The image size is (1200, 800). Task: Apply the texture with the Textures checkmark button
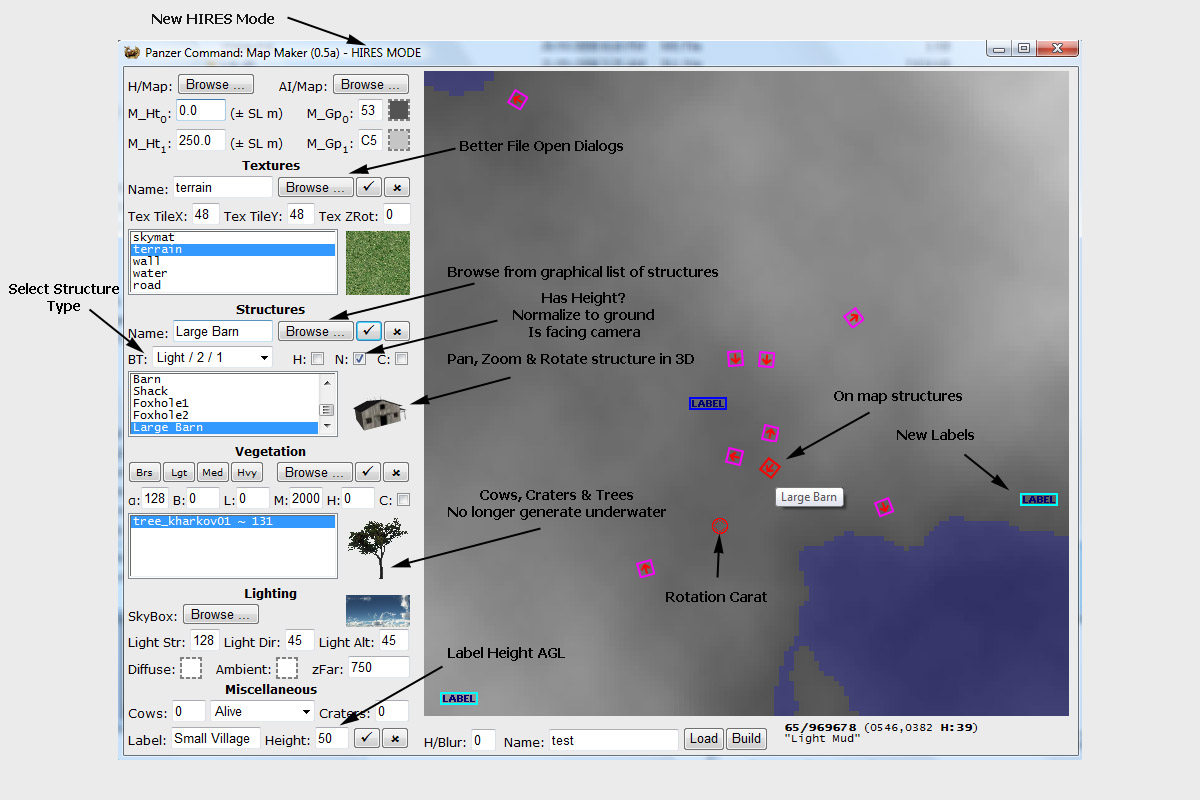pos(369,187)
